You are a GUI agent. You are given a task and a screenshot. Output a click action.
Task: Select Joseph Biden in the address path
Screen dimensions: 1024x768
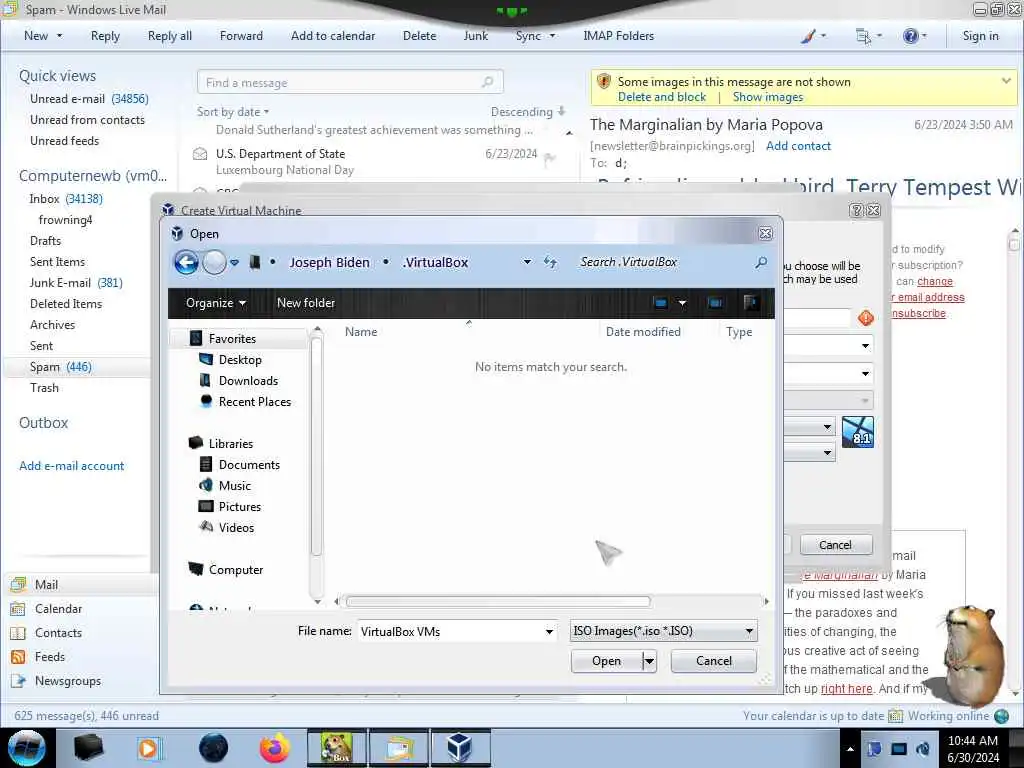329,263
